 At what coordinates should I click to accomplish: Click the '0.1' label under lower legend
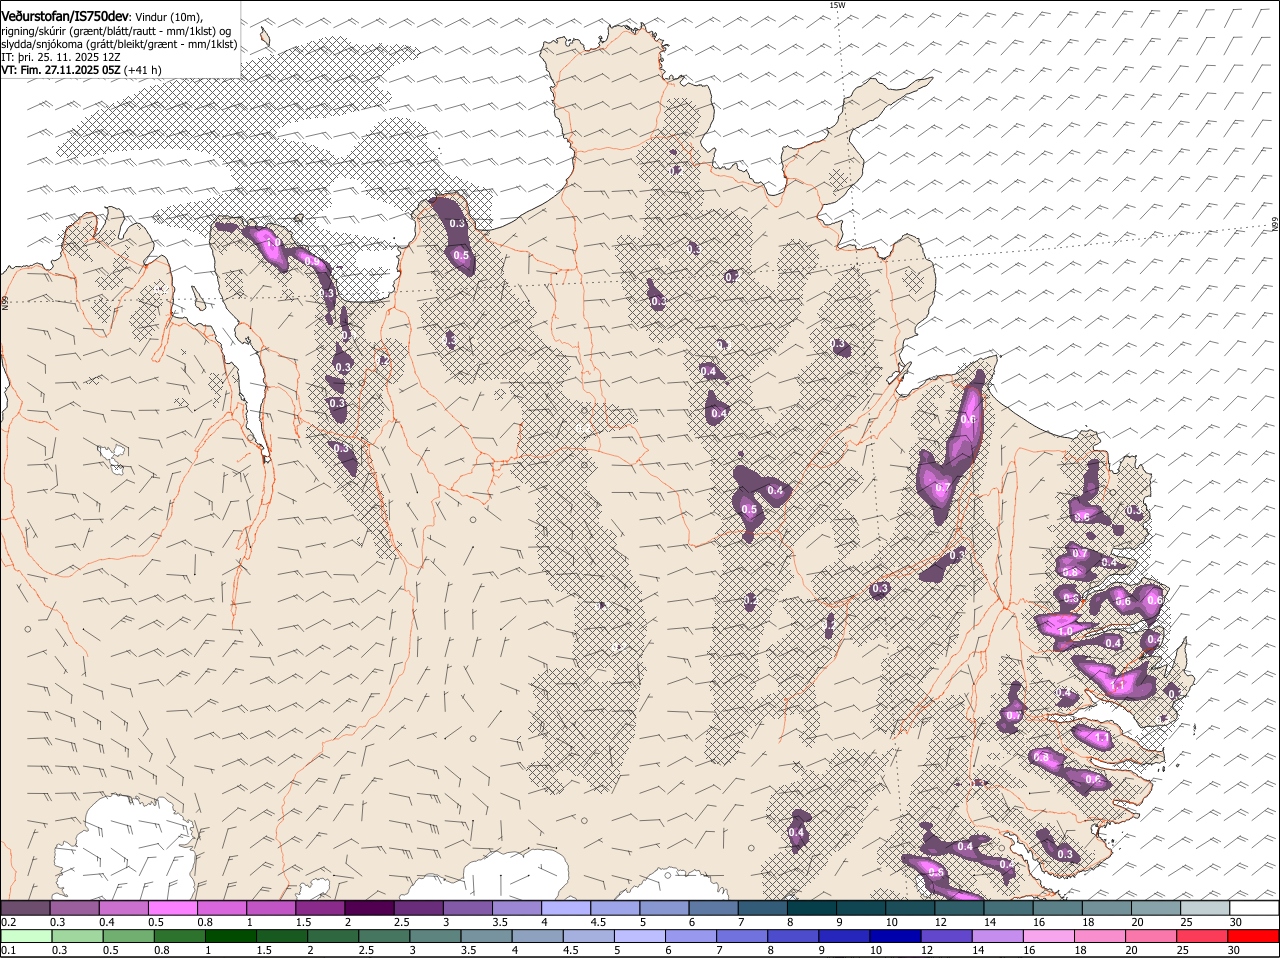click(8, 951)
